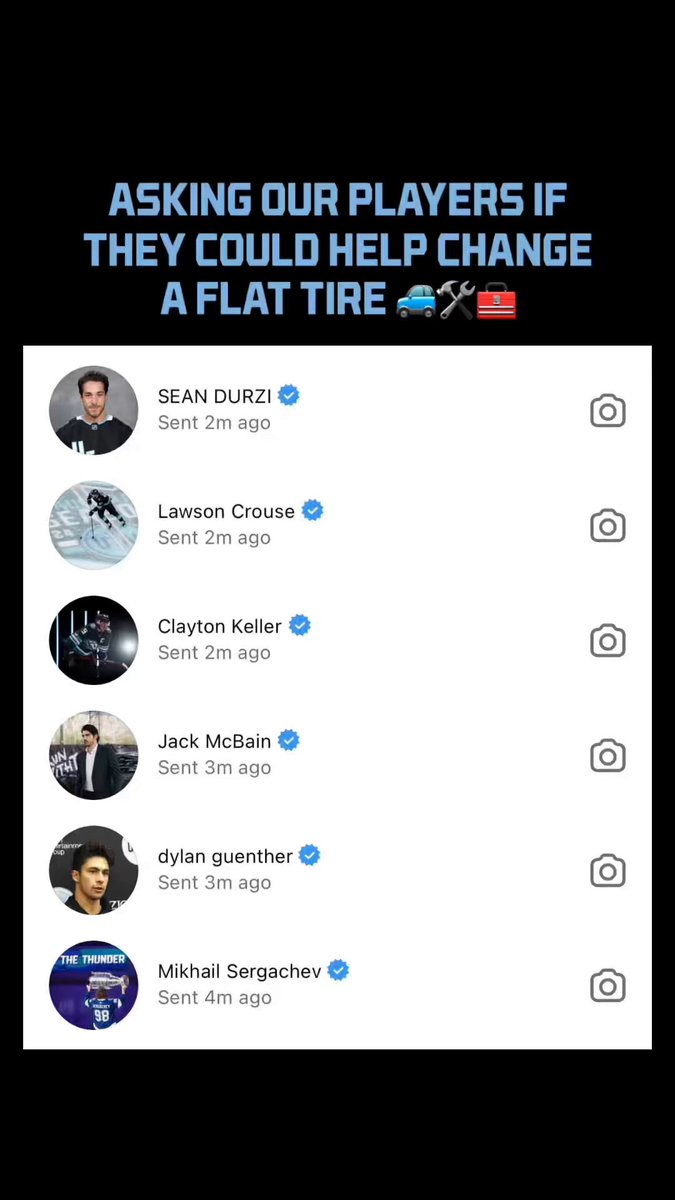Open Jack McBain's profile picture
The height and width of the screenshot is (1200, 675).
click(94, 755)
